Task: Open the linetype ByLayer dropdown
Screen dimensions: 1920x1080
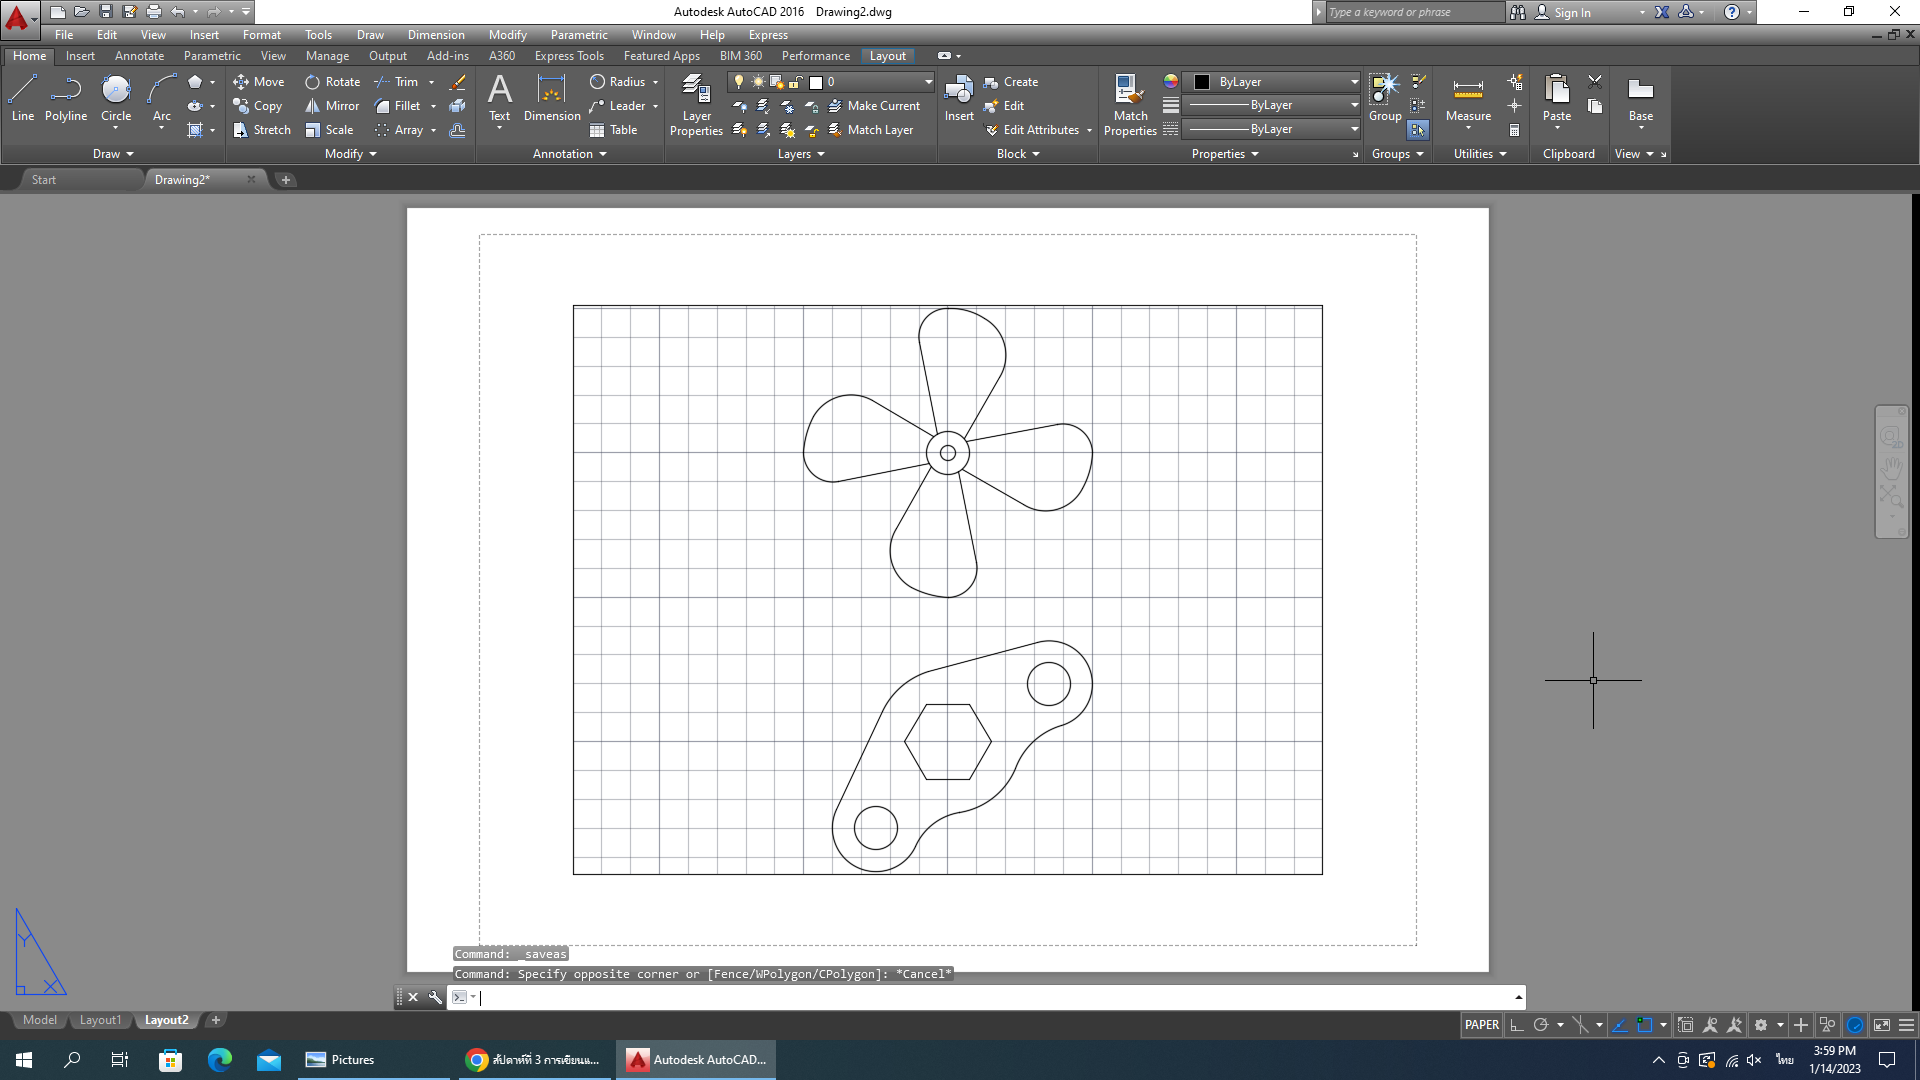Action: (1272, 129)
